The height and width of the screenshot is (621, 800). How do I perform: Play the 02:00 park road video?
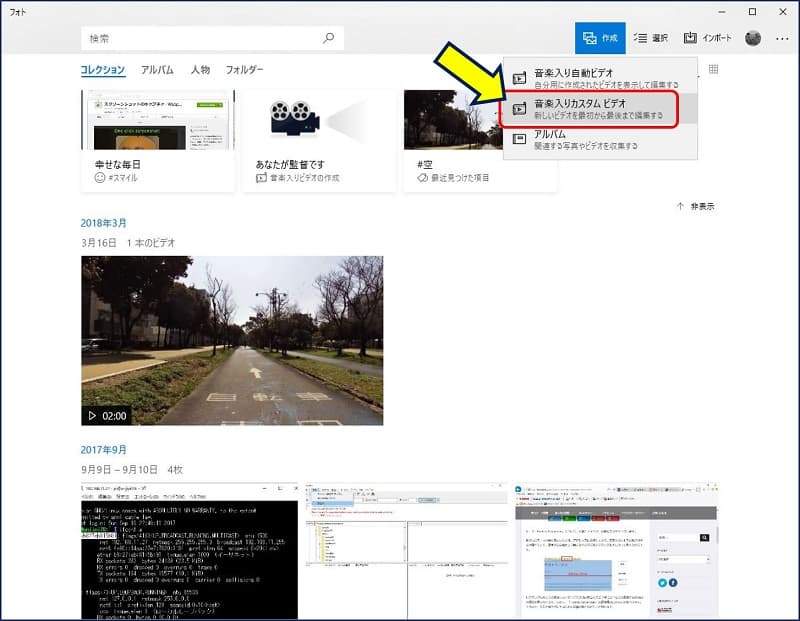click(x=232, y=341)
